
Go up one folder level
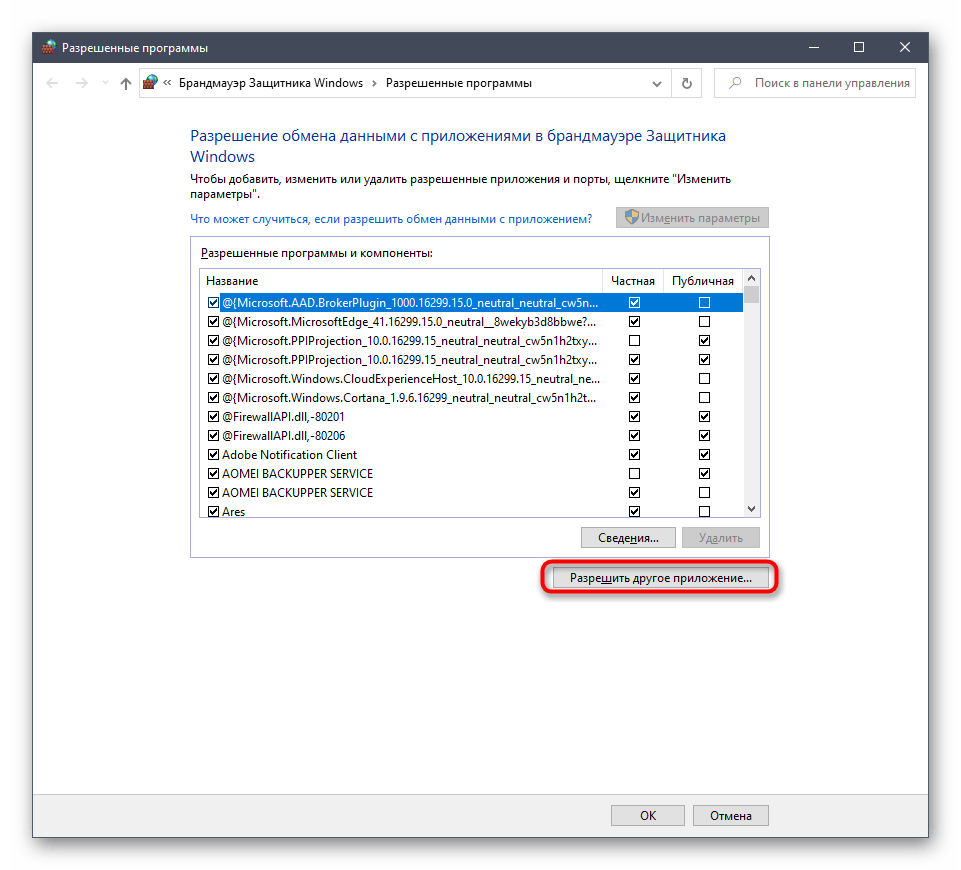click(x=125, y=84)
